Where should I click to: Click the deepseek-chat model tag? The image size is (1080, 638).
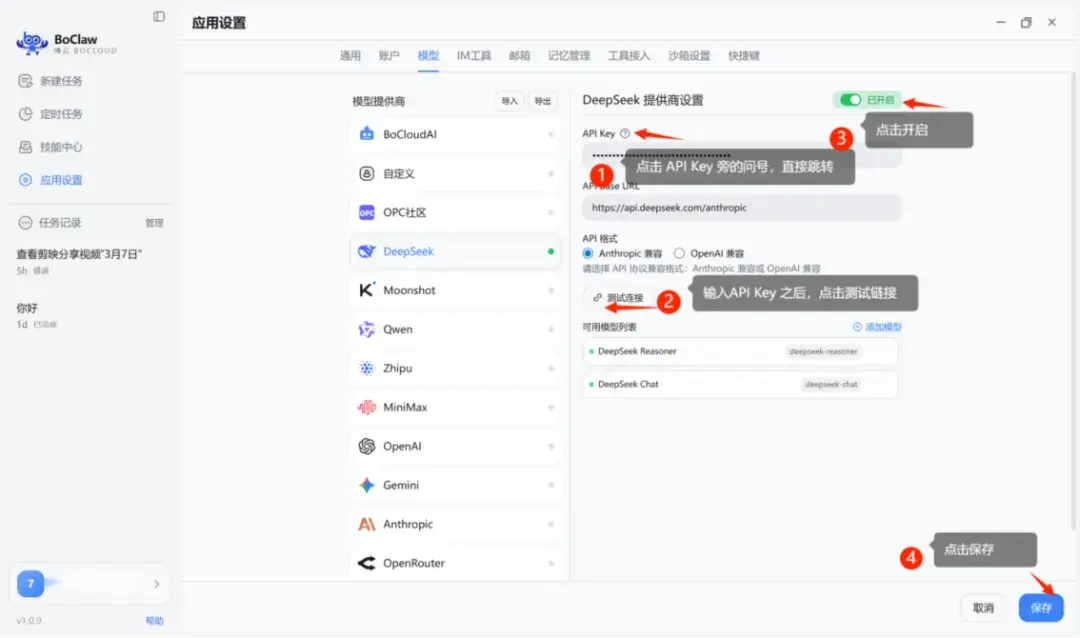click(x=831, y=384)
